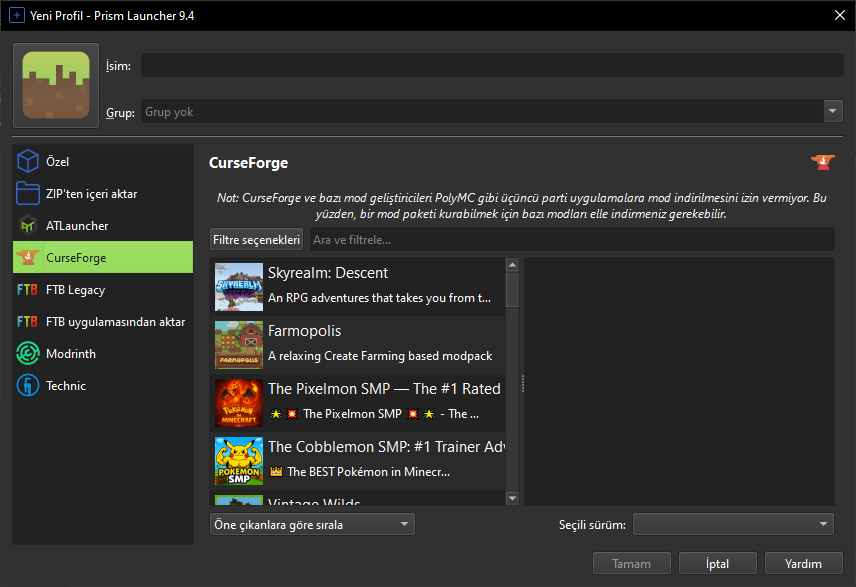Select the FTB Legacy page
This screenshot has width=856, height=587.
click(103, 289)
